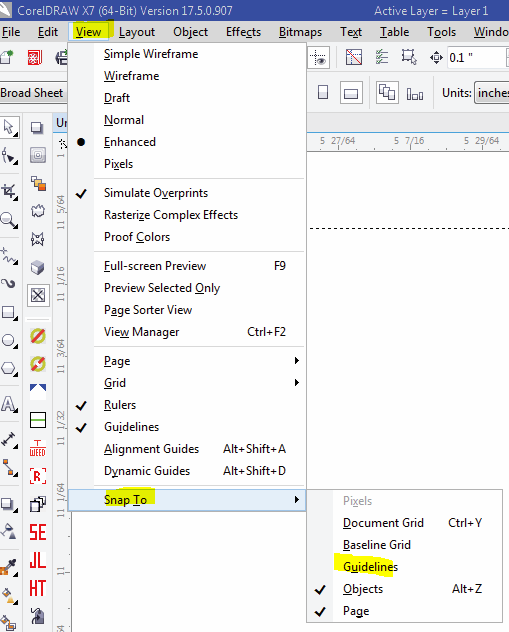Disable snapping to Page

click(404, 611)
